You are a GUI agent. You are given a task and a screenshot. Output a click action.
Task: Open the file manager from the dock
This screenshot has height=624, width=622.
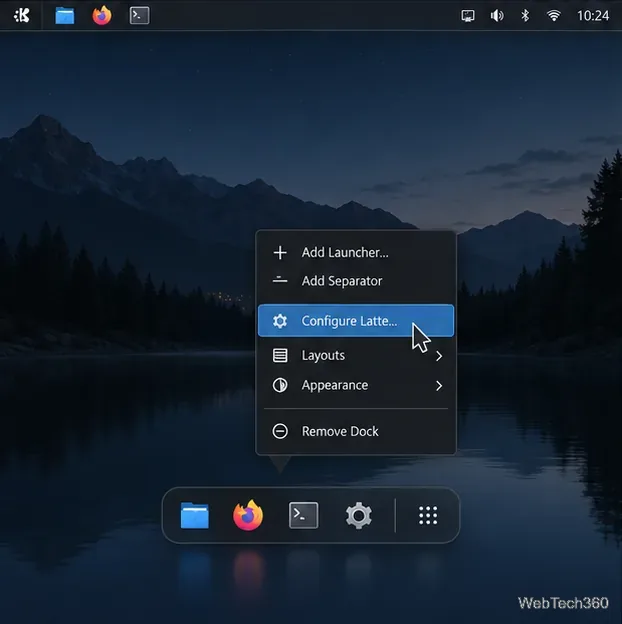pos(194,515)
